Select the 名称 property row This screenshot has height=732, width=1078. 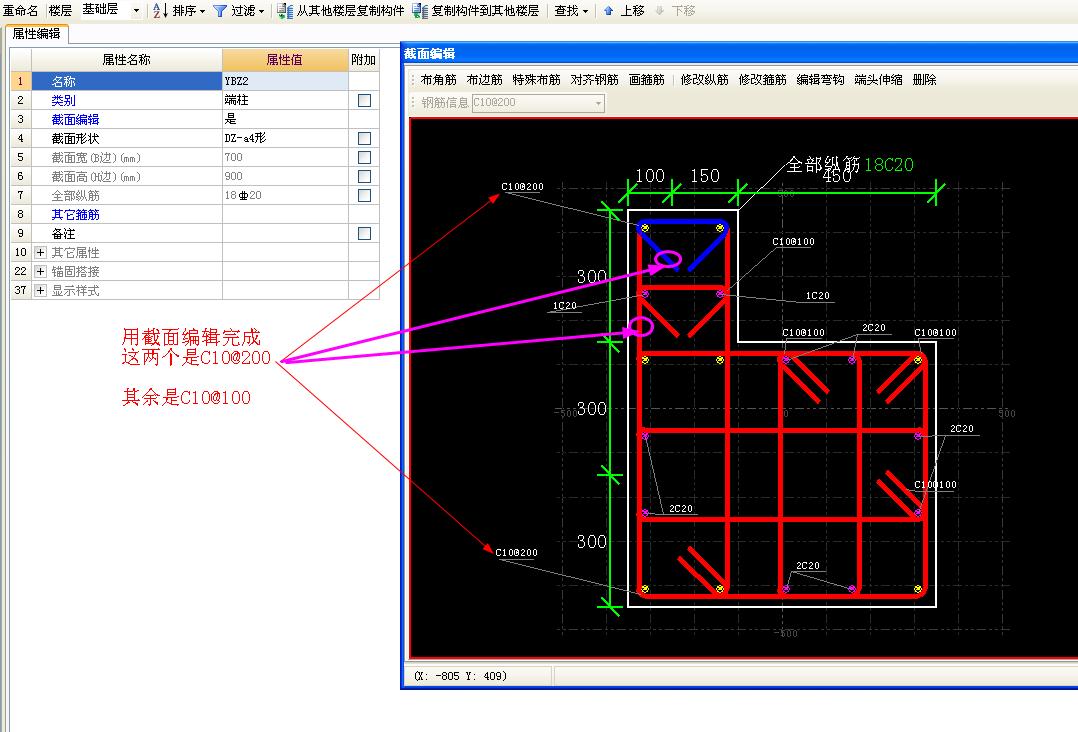click(126, 81)
